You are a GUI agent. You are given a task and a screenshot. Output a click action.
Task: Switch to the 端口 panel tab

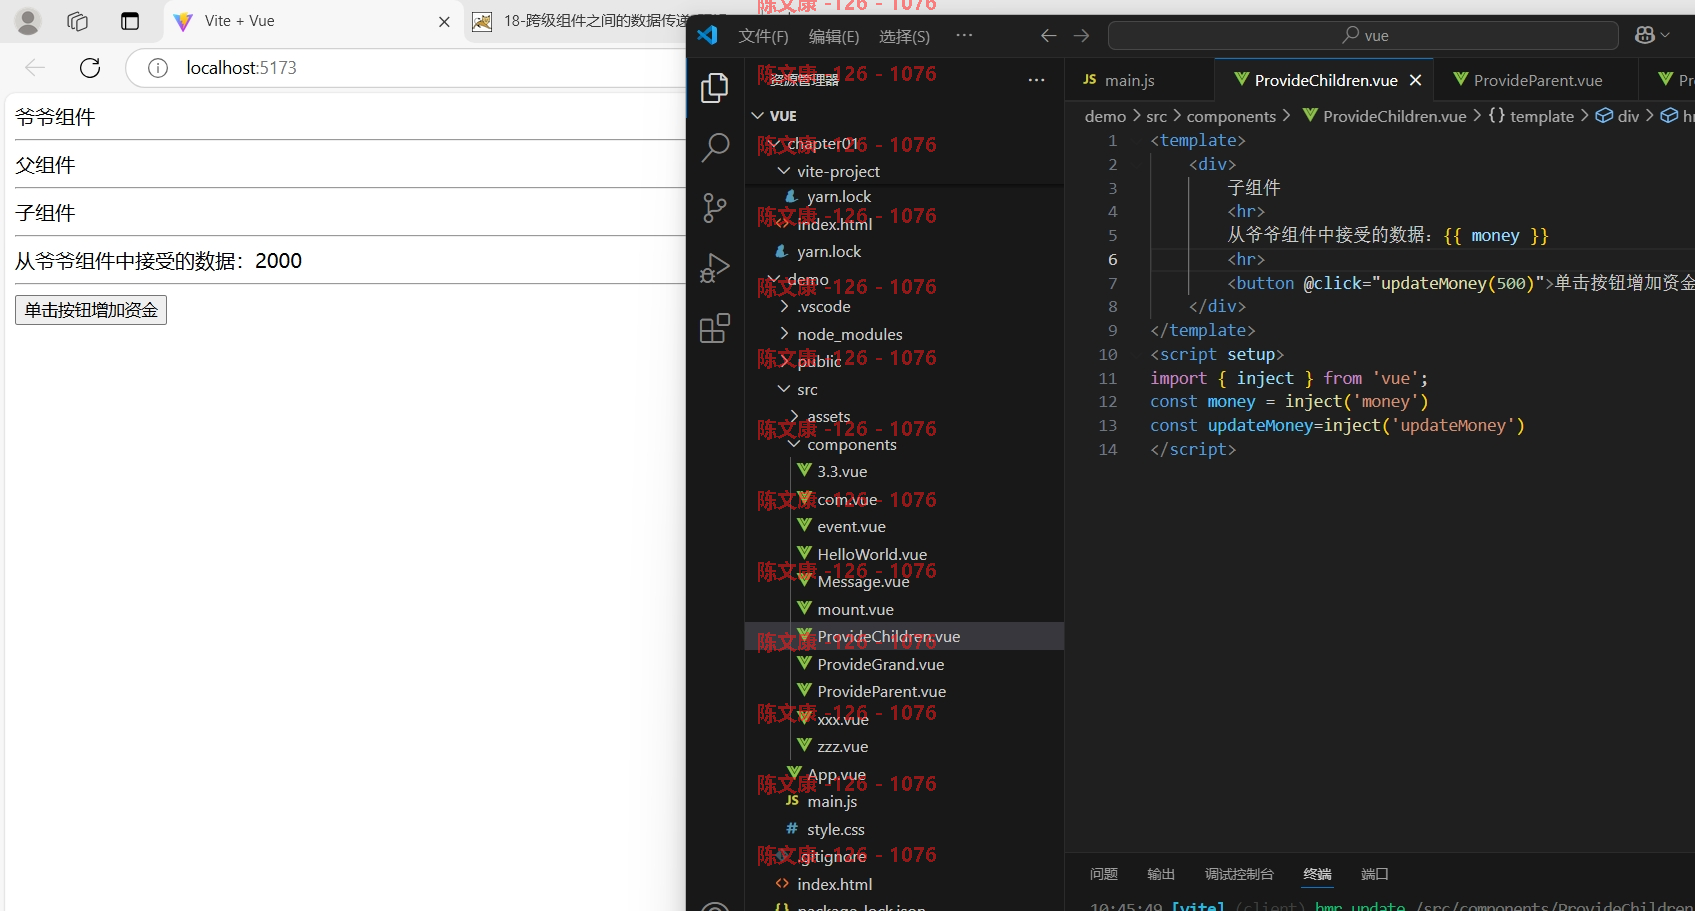[x=1375, y=874]
